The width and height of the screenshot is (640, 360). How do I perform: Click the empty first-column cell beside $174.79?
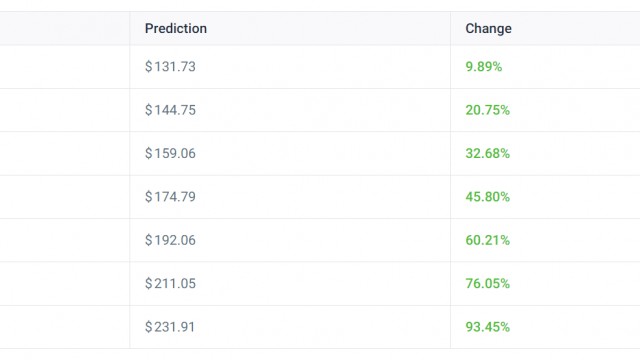pos(64,197)
